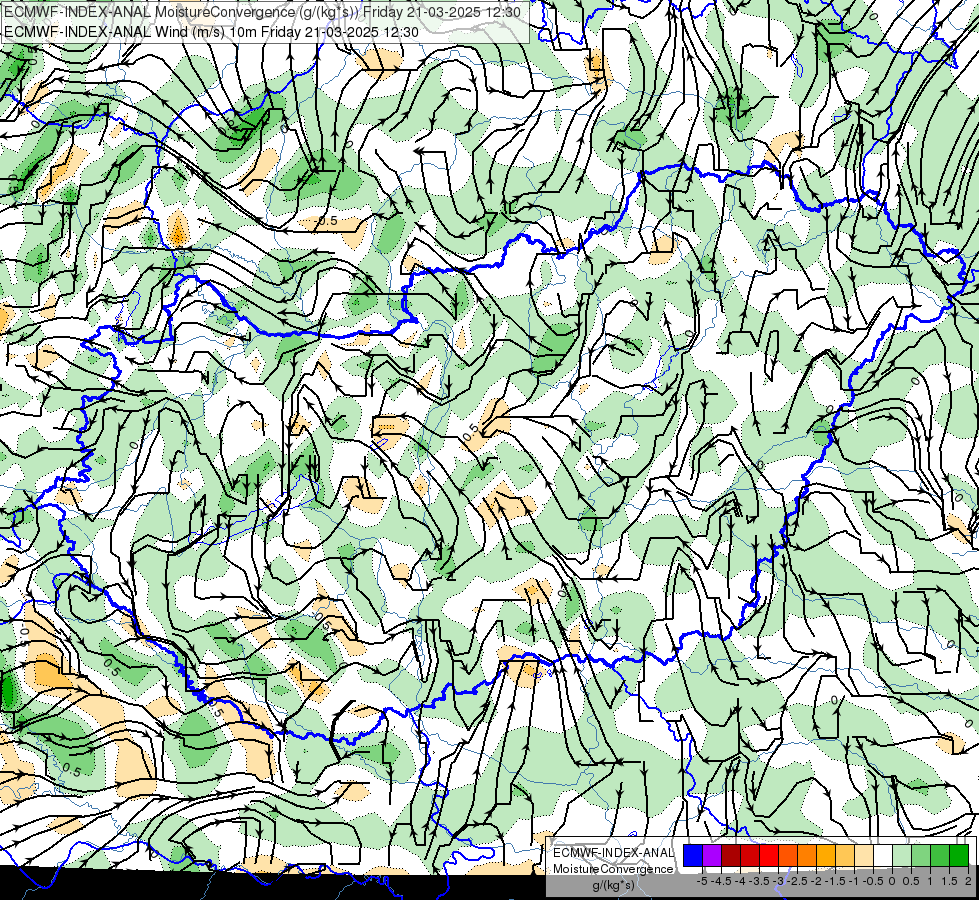Pick the red swatch between -4 and -3.5
This screenshot has width=979, height=900.
pos(750,855)
